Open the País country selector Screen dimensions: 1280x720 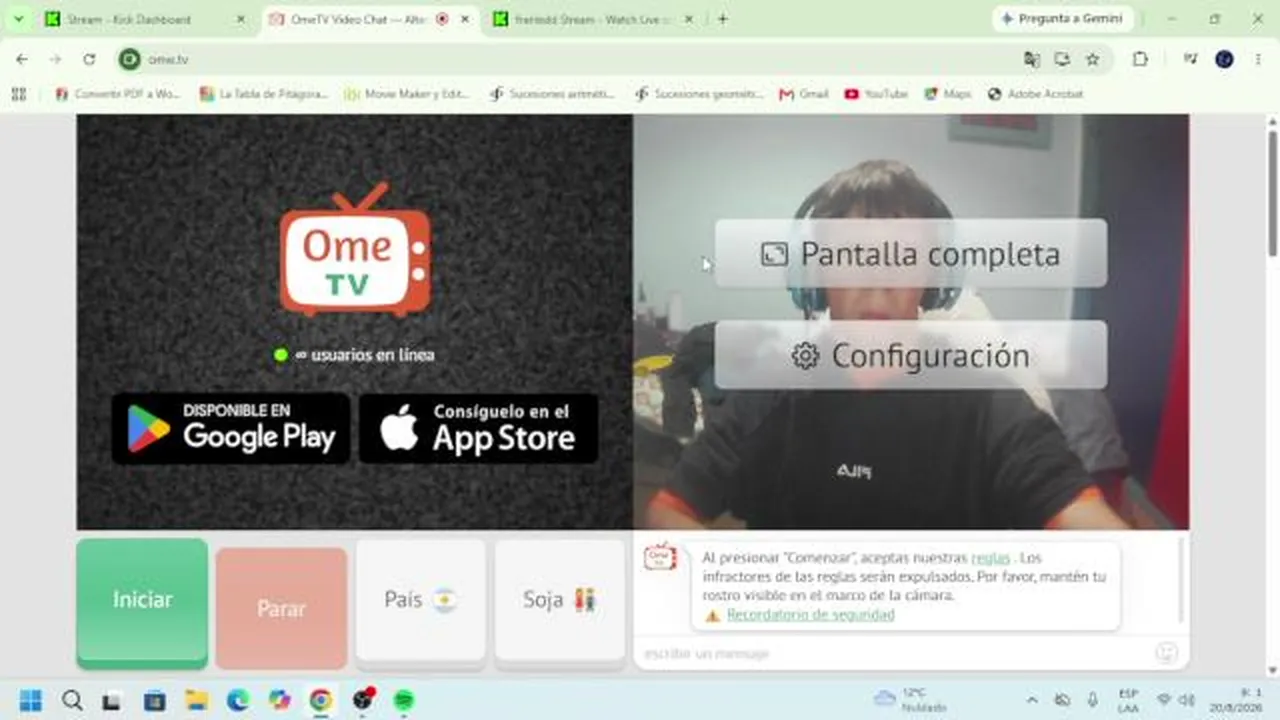coord(421,601)
